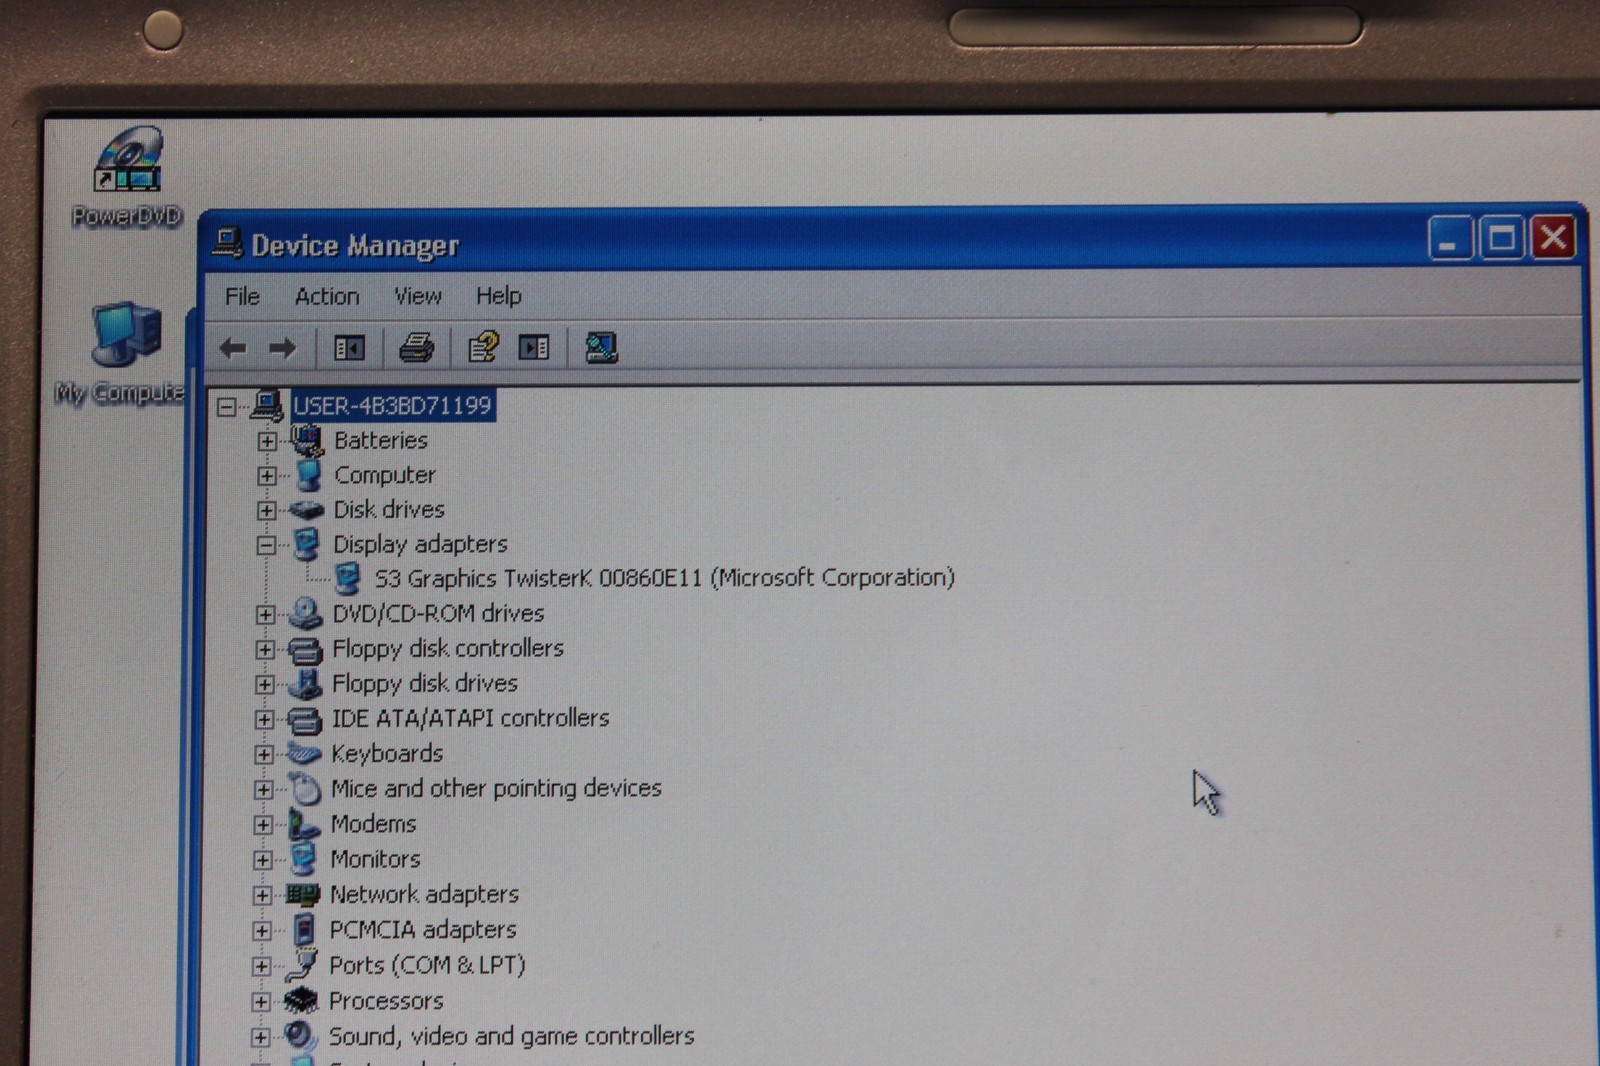Select the IDE ATA/ATAPI controllers label
This screenshot has height=1066, width=1600.
(x=471, y=718)
